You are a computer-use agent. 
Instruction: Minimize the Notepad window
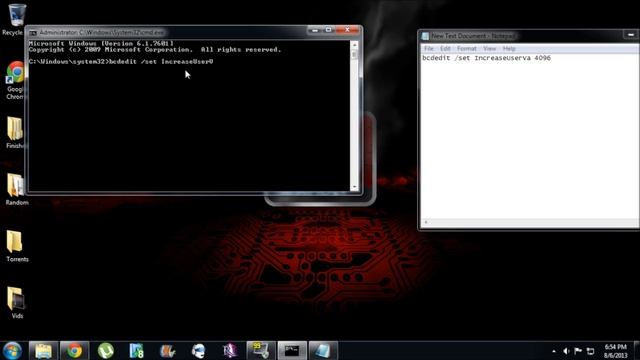pos(631,35)
